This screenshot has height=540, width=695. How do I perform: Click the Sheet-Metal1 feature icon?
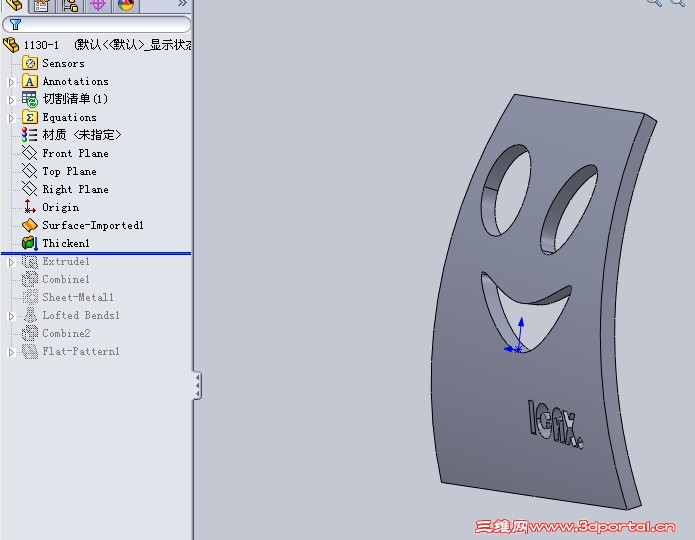[30, 297]
